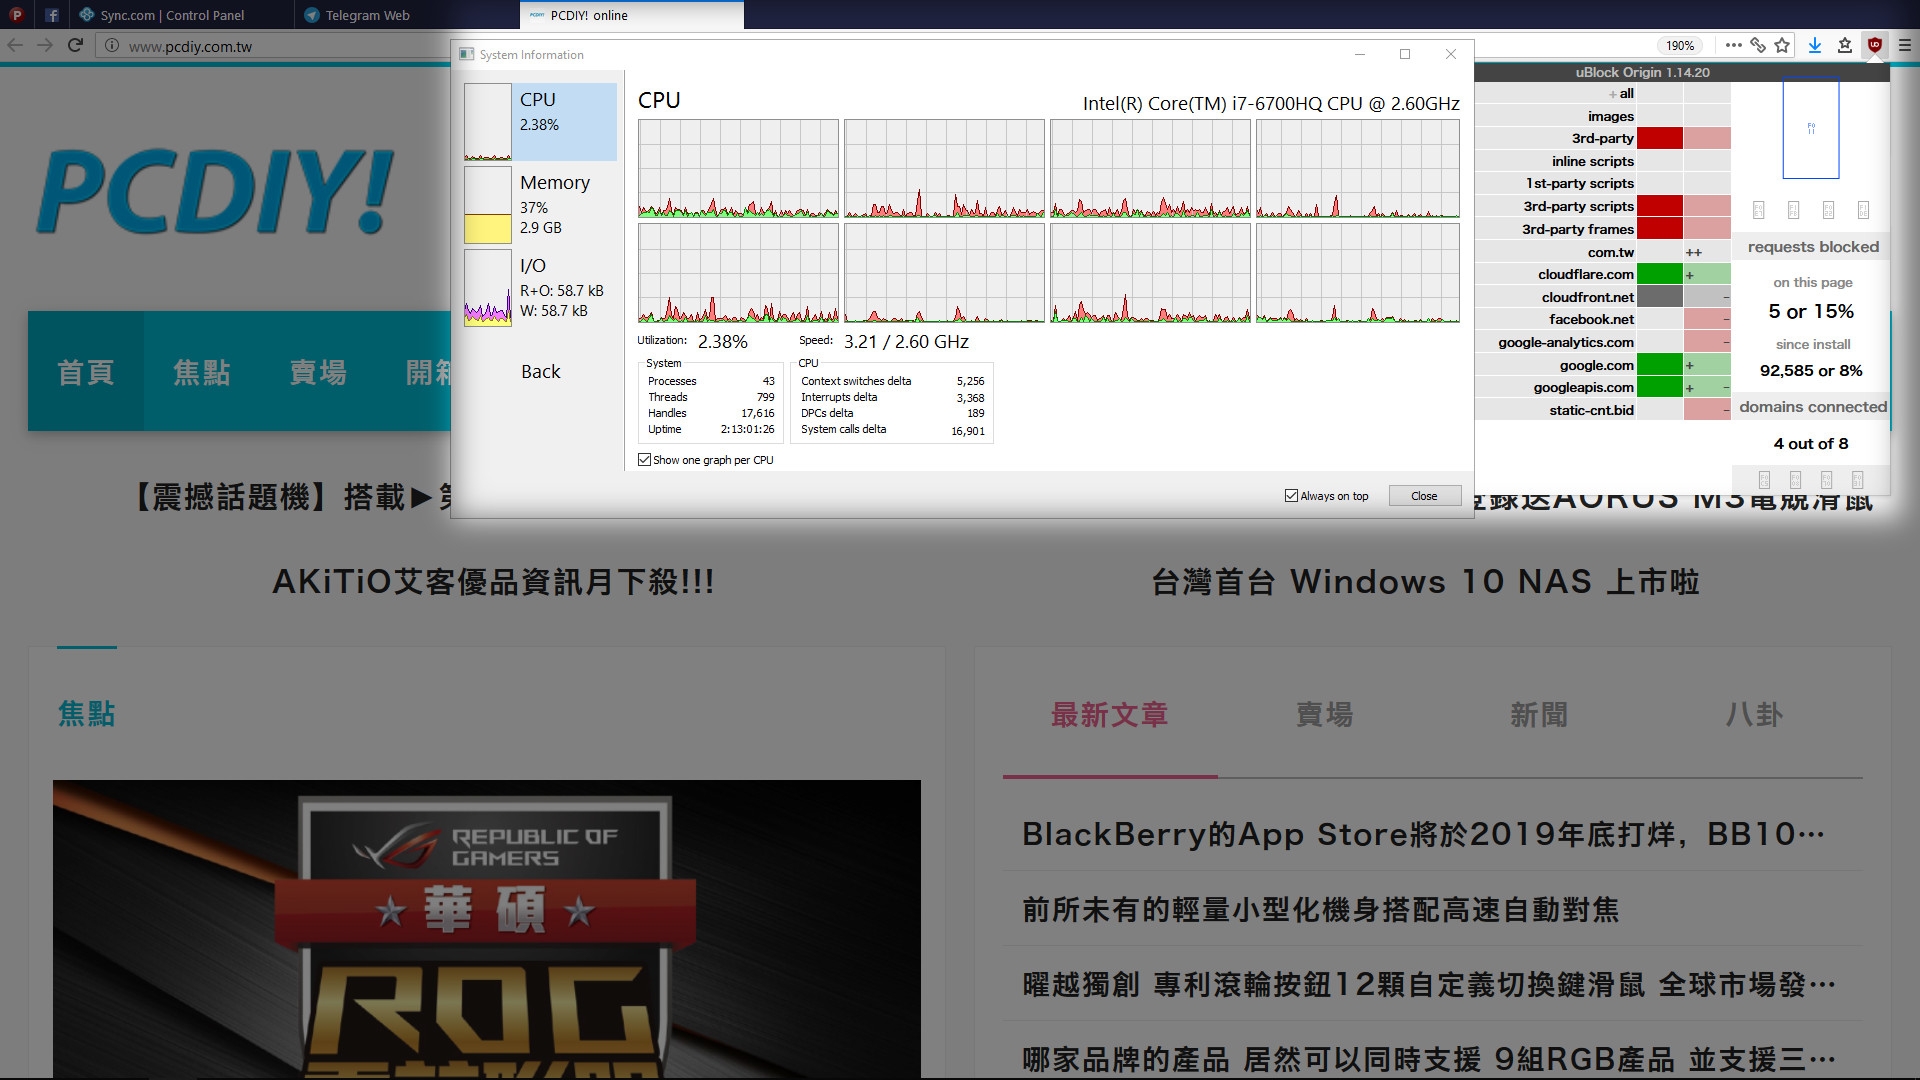This screenshot has height=1080, width=1920.
Task: Click 1st-party scripts global rule cell
Action: (x=1659, y=183)
